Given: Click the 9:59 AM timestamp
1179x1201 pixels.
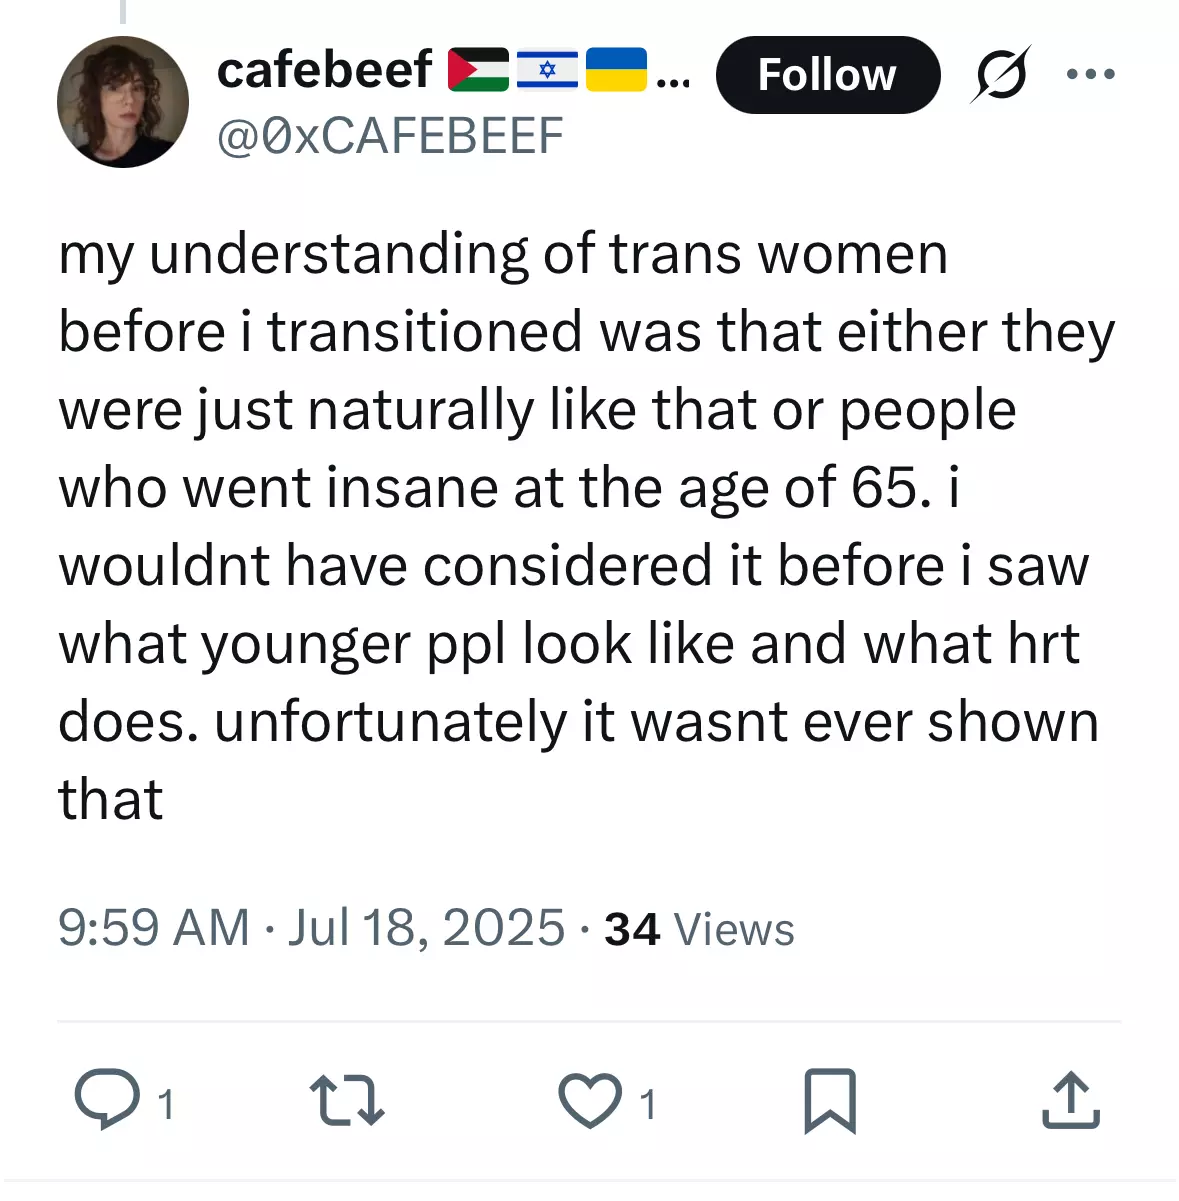Looking at the screenshot, I should 154,927.
